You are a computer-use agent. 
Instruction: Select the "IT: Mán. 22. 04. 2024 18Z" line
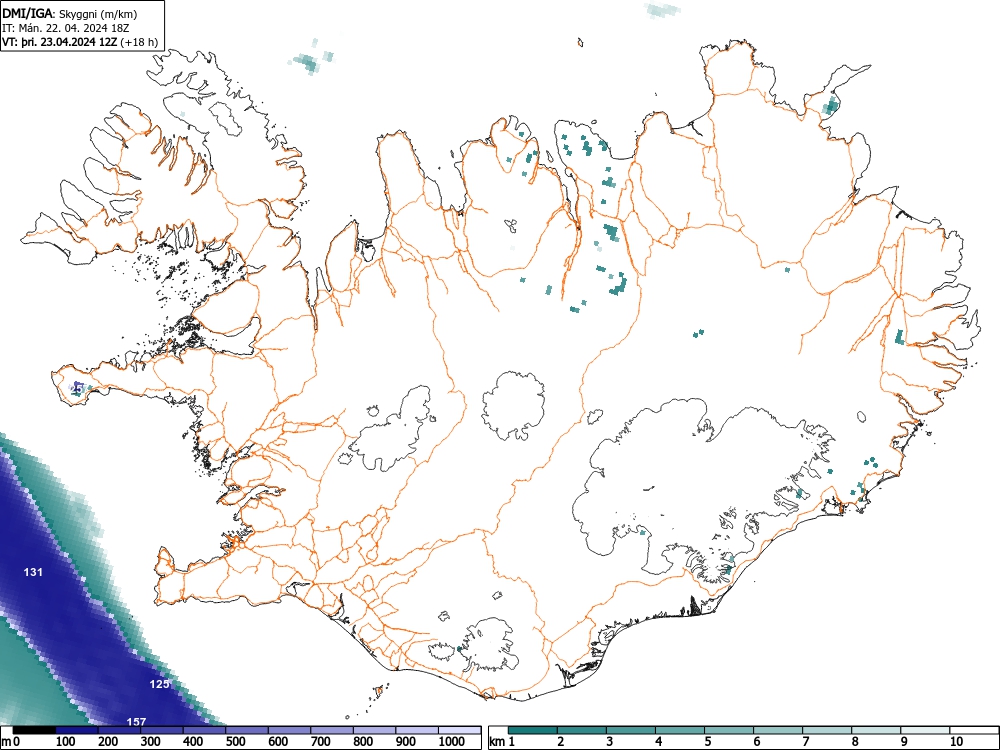[66, 29]
